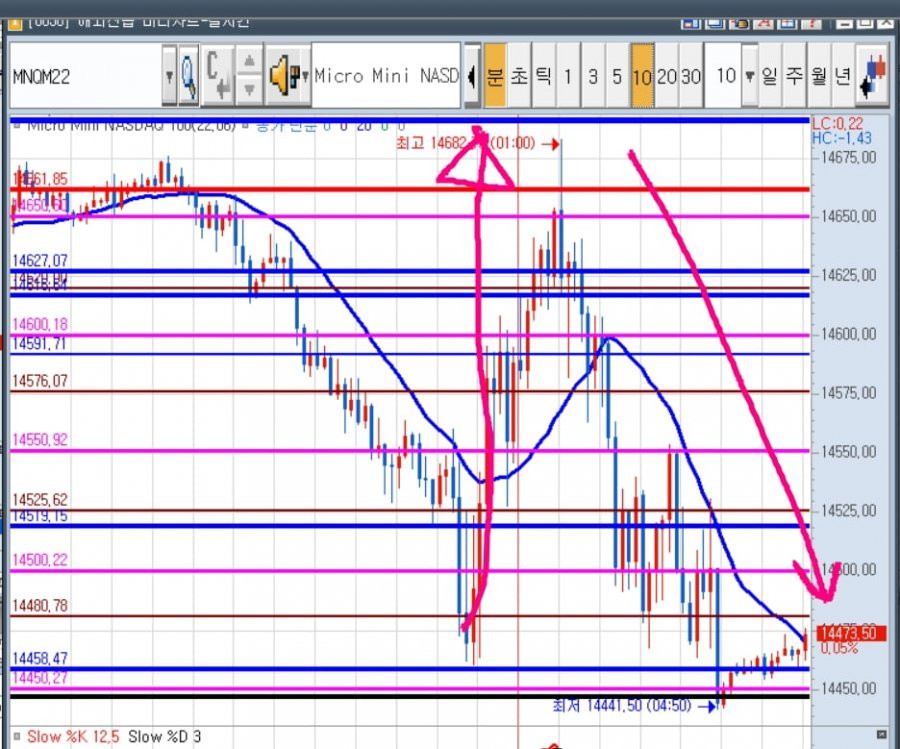Toggle the 분 (minute) chart mode

(495, 76)
